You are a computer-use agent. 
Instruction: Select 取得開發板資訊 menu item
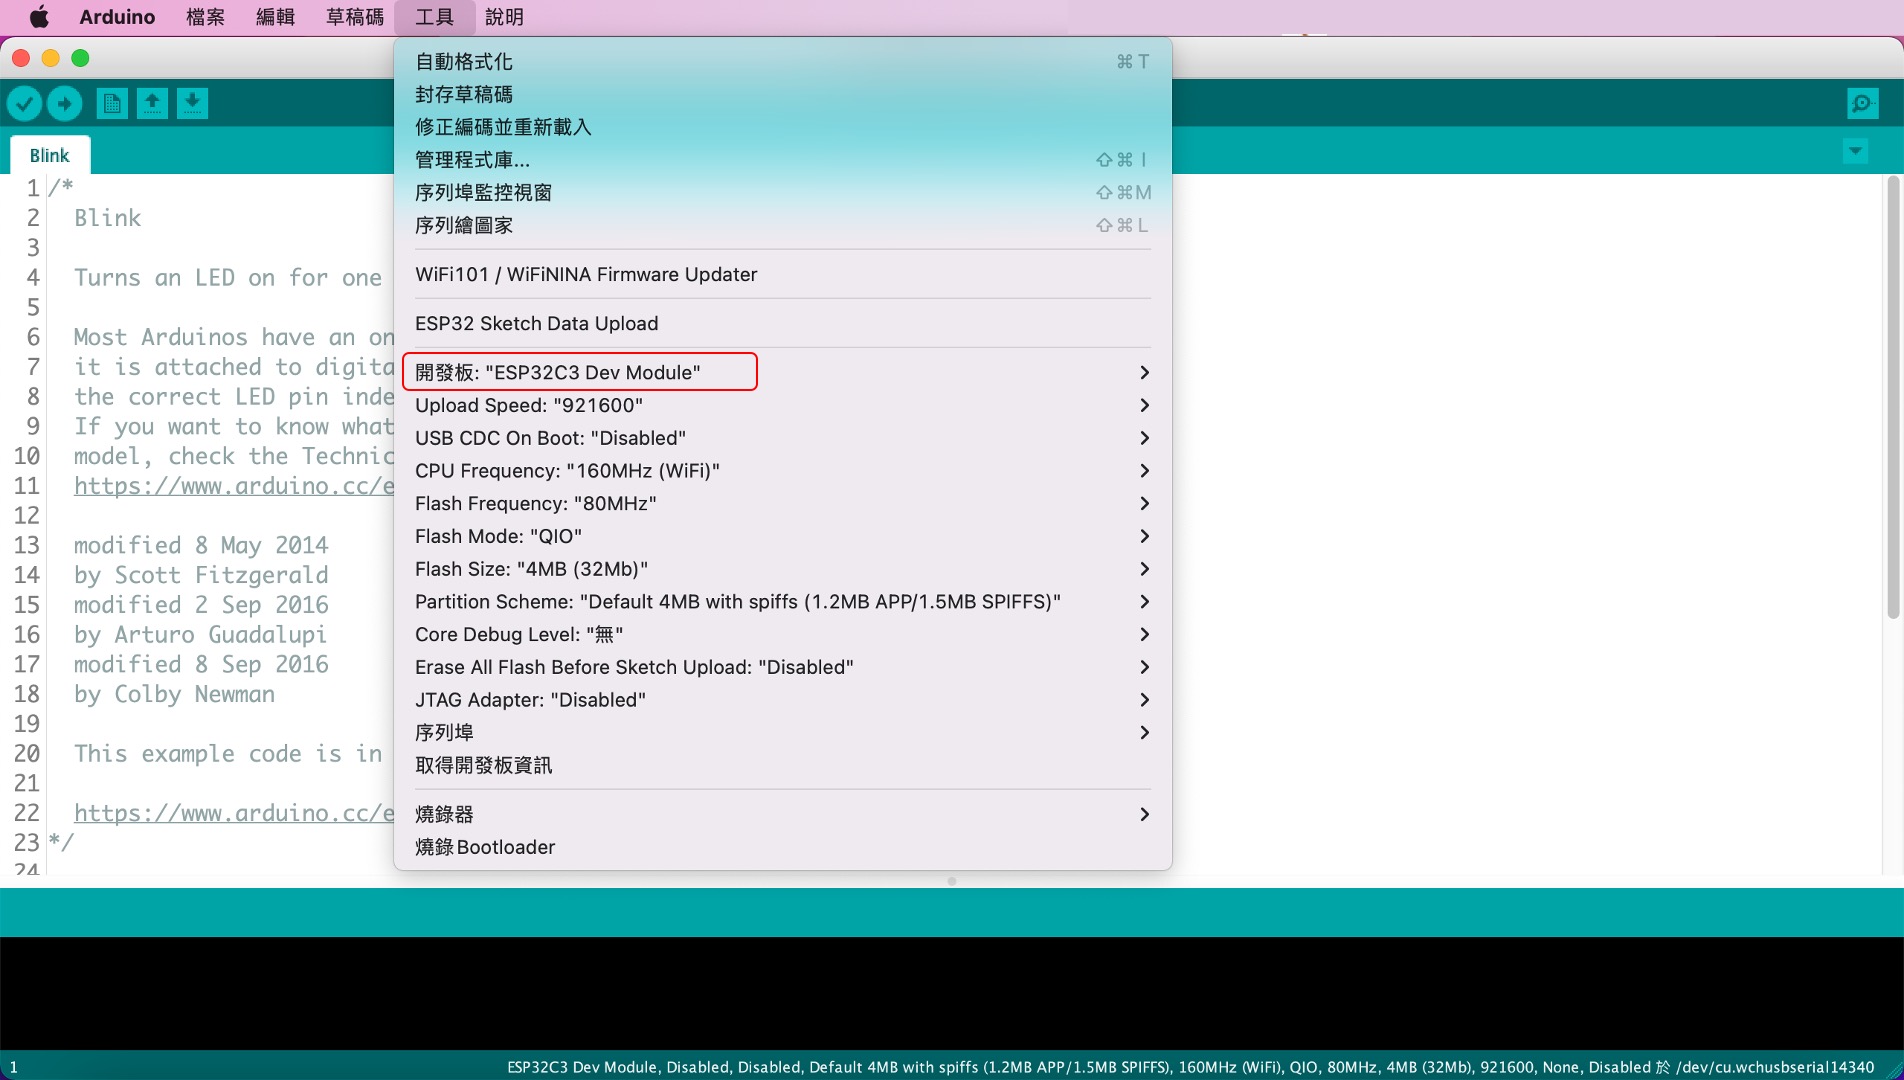(x=783, y=765)
